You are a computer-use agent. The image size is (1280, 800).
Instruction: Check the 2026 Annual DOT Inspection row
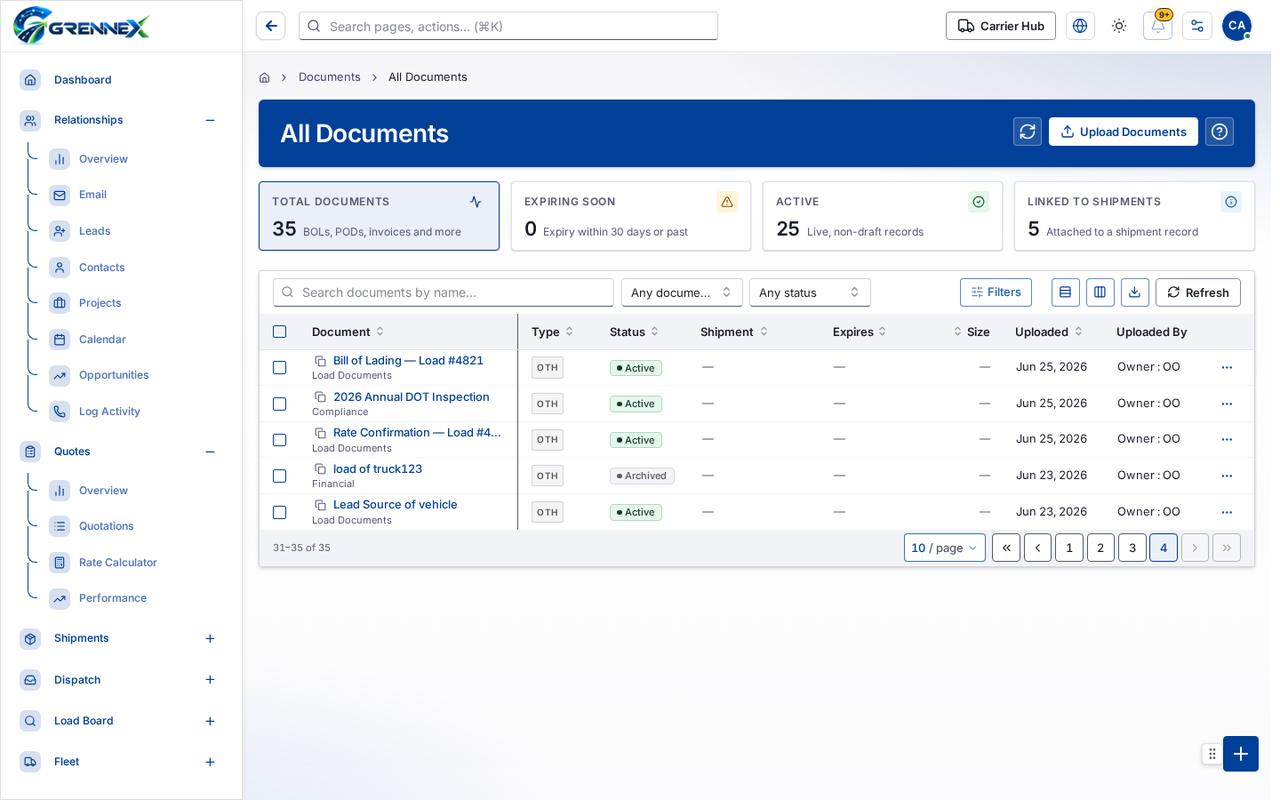(280, 404)
